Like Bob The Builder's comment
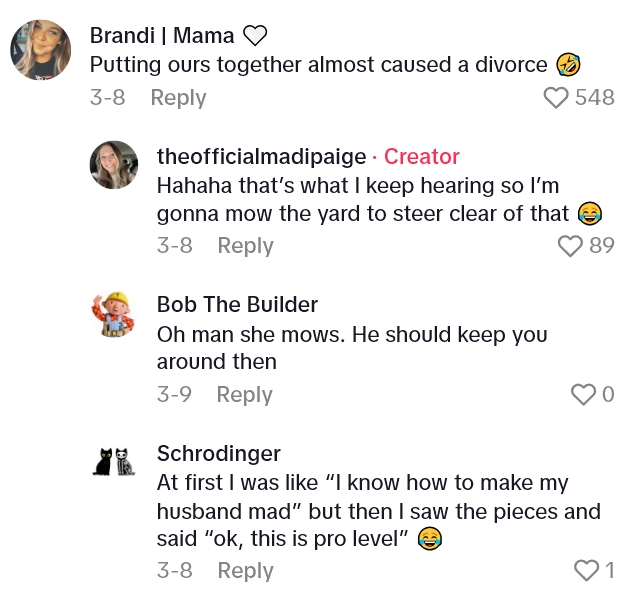 [x=582, y=395]
